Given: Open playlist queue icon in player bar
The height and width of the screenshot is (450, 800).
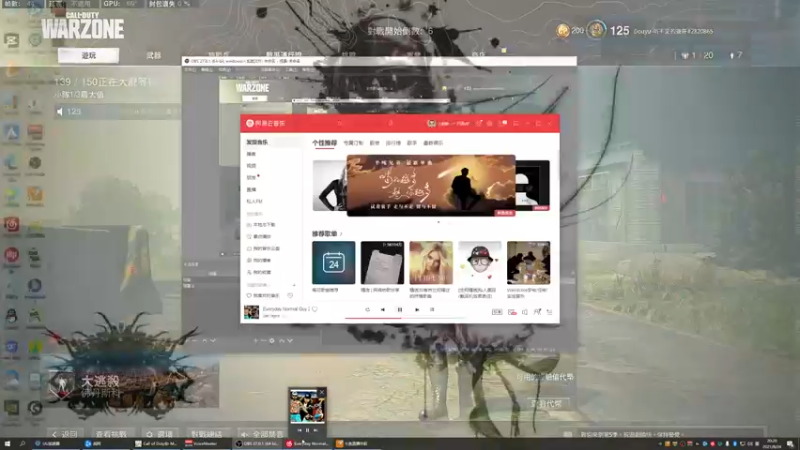Looking at the screenshot, I should [549, 312].
